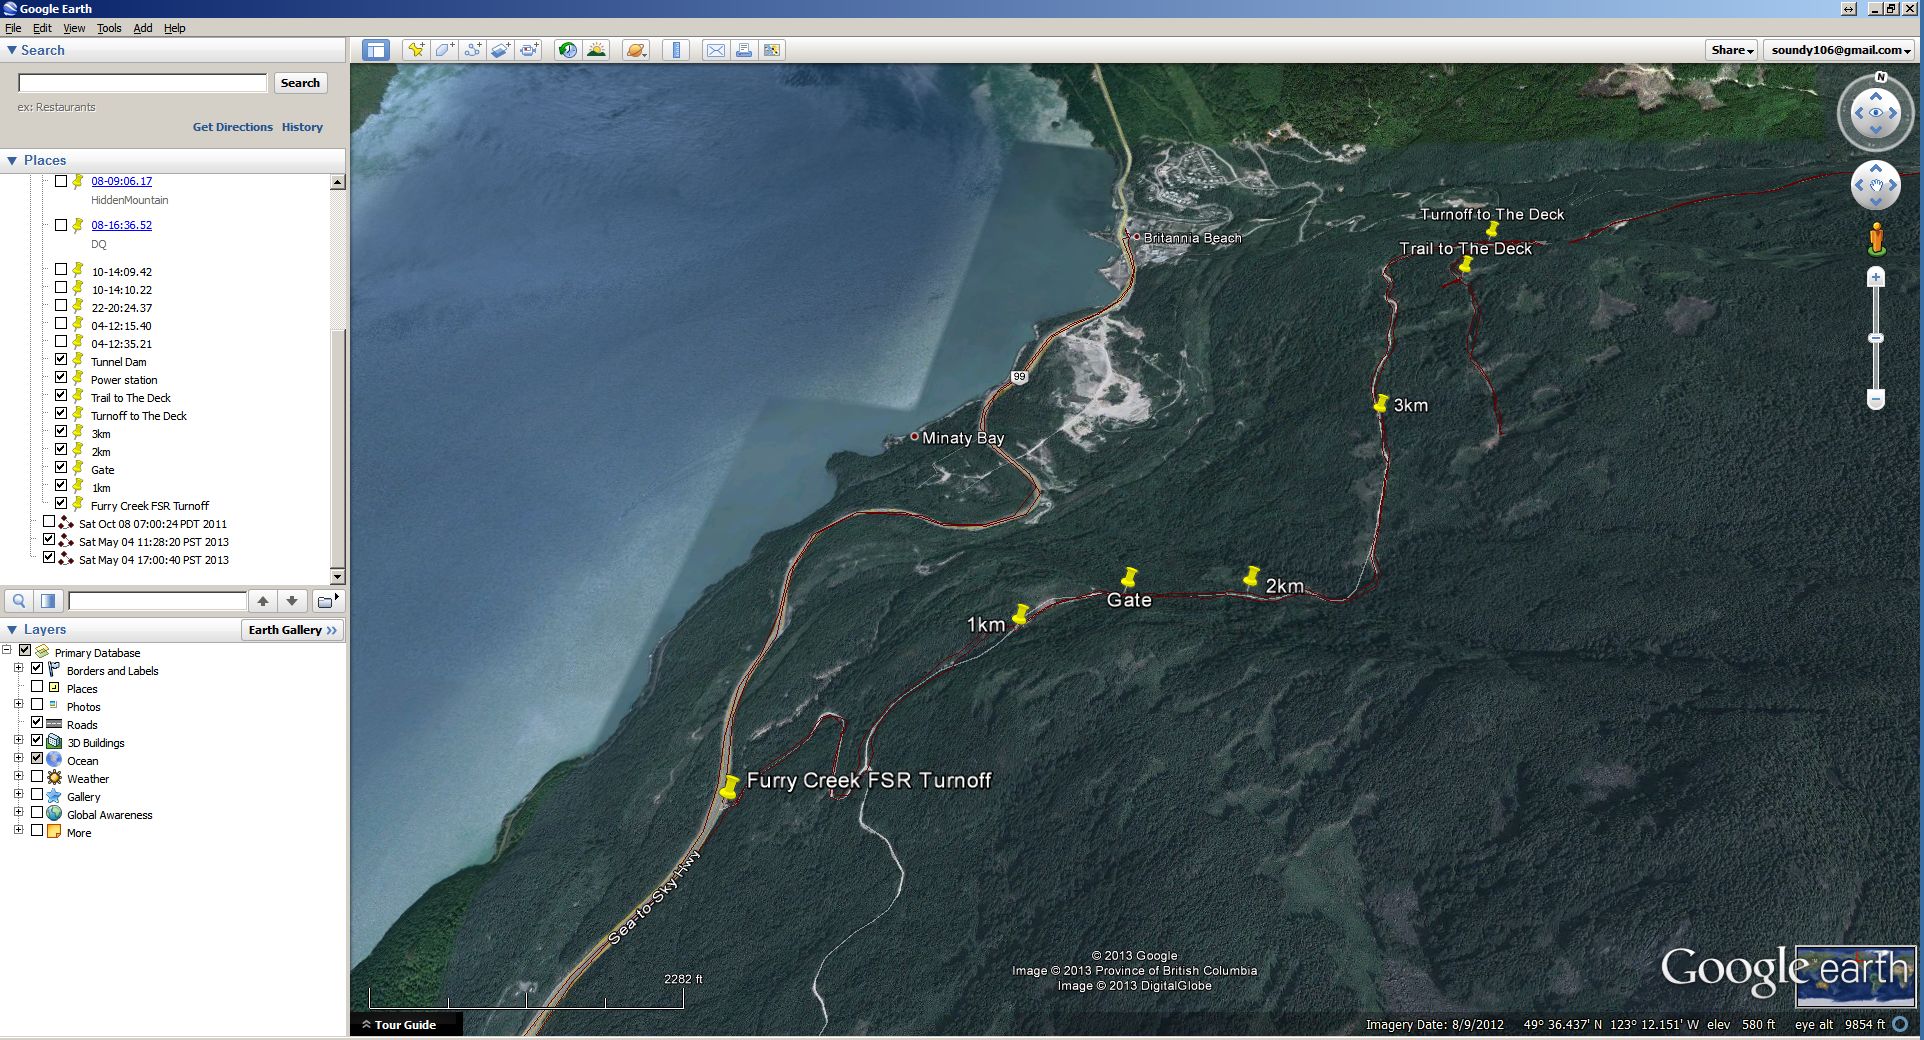The width and height of the screenshot is (1924, 1040).
Task: Open the planet switcher toolbar icon
Action: (636, 50)
